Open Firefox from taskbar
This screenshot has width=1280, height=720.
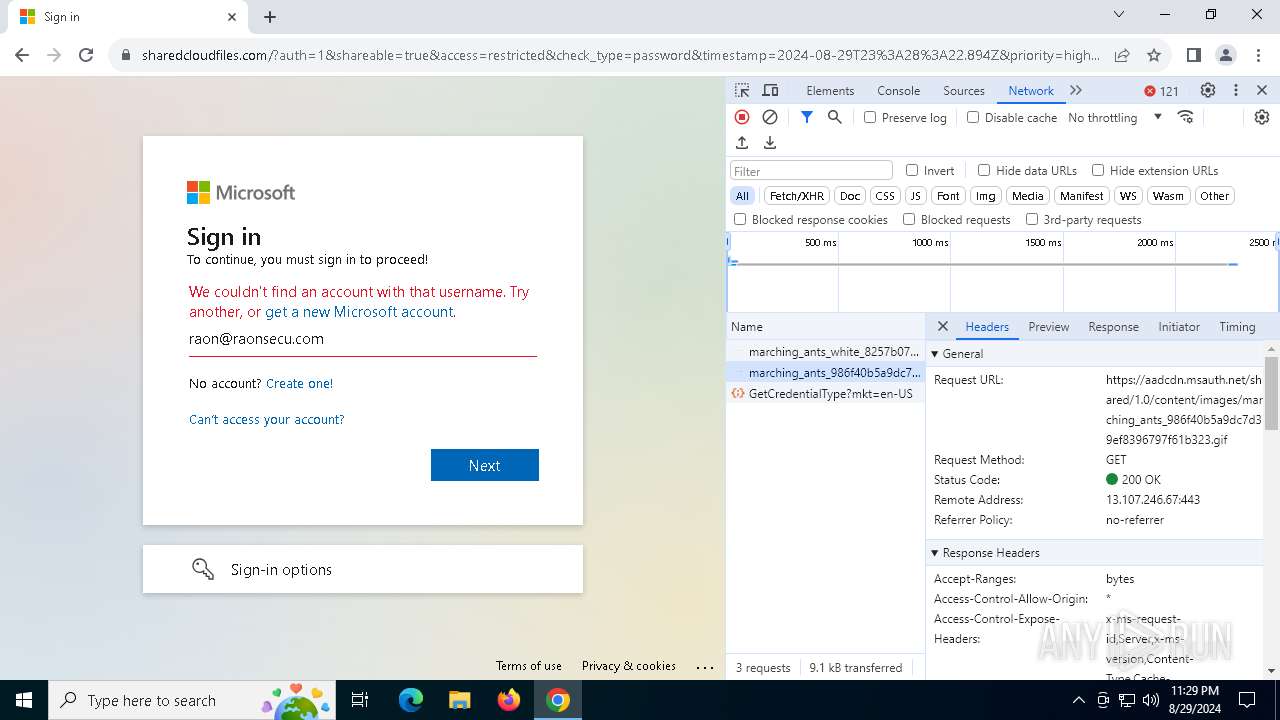pos(509,700)
